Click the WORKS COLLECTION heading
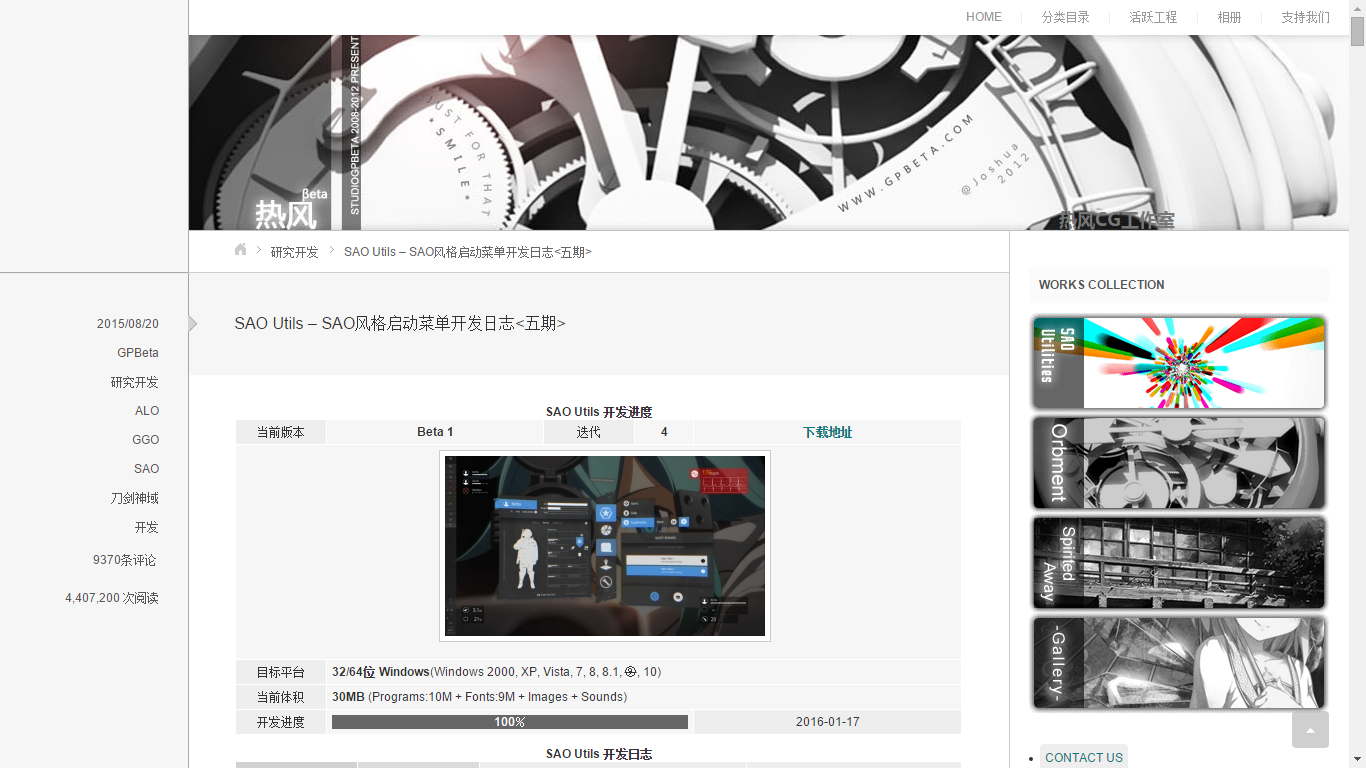This screenshot has height=768, width=1366. point(1101,285)
